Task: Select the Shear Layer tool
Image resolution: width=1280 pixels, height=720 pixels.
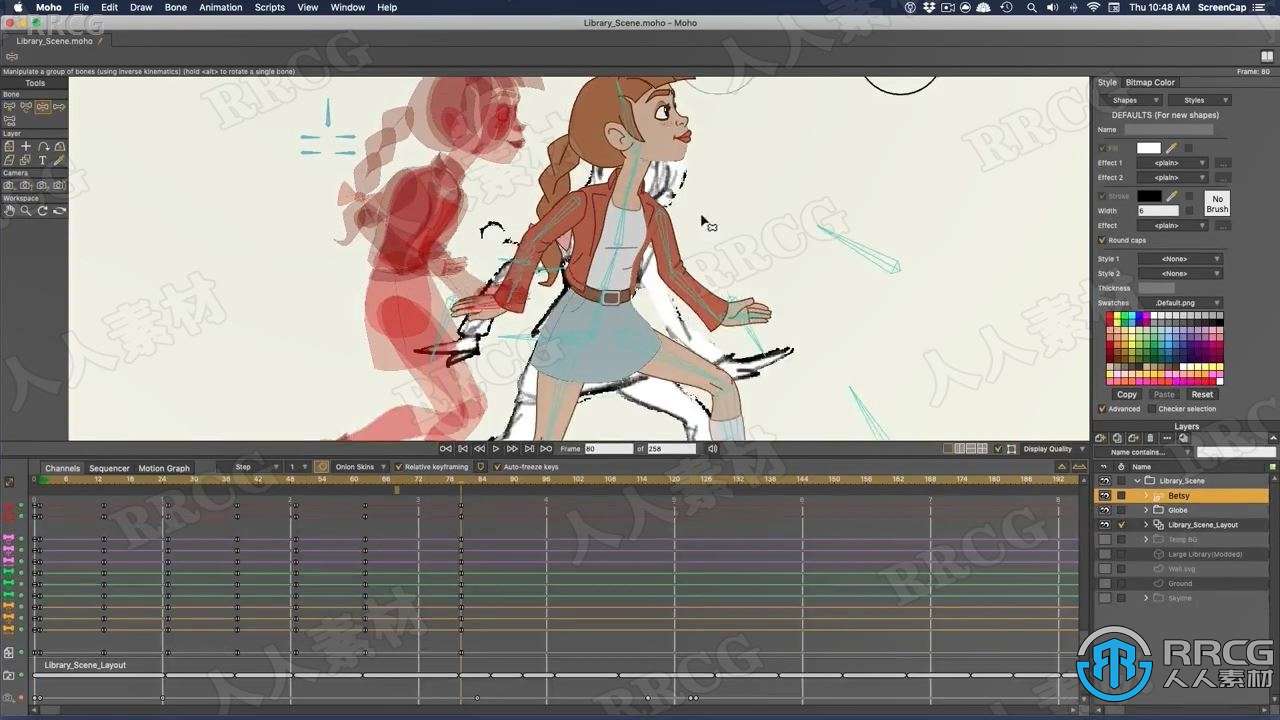Action: (x=9, y=160)
